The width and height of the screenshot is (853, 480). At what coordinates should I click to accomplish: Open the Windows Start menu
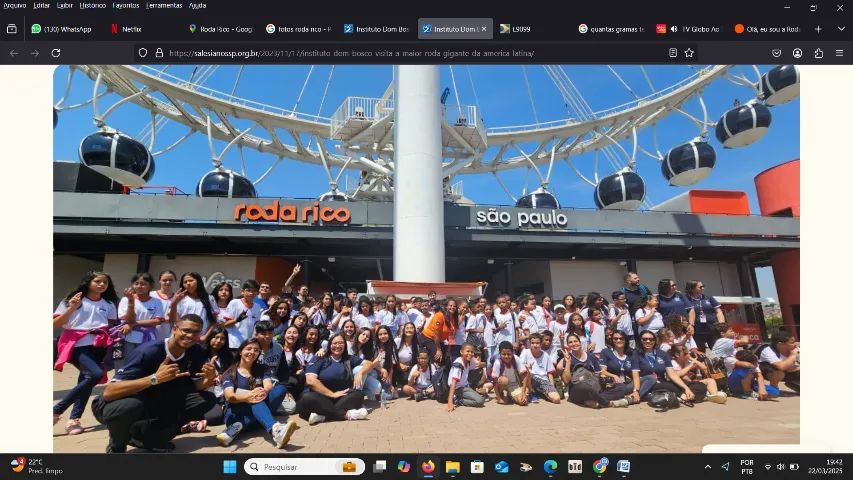coord(230,467)
